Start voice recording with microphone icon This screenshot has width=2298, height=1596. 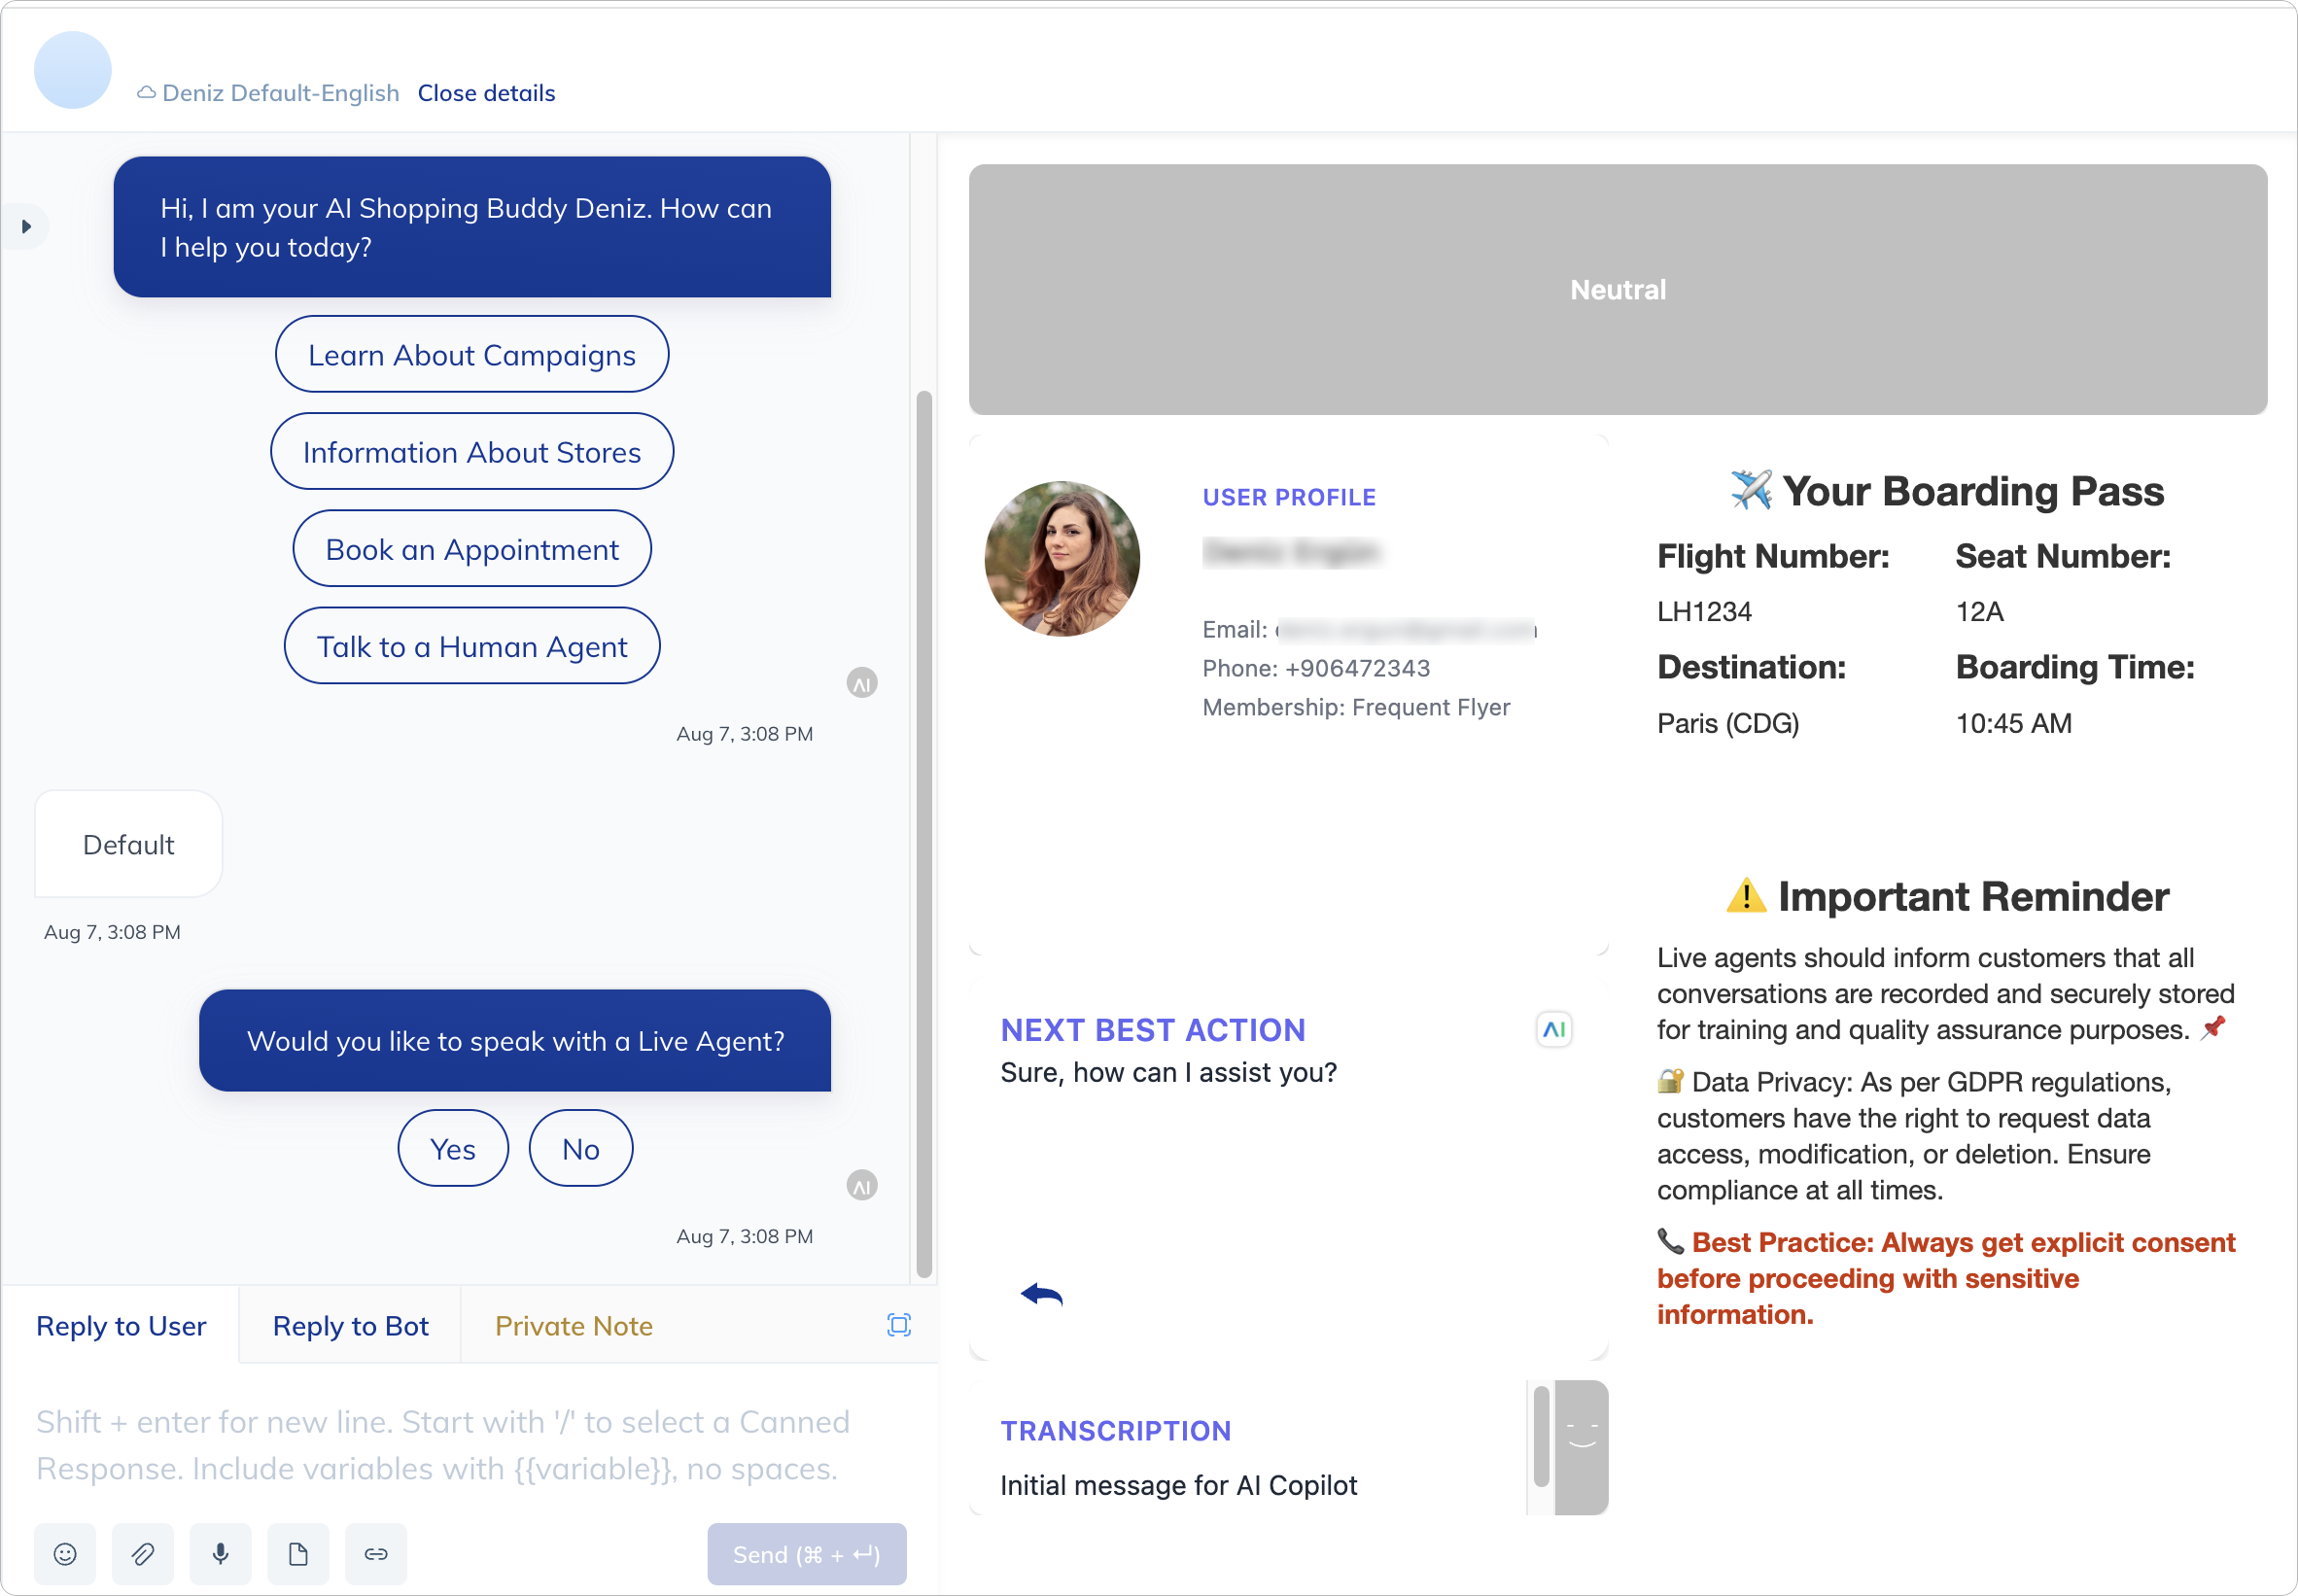click(221, 1553)
